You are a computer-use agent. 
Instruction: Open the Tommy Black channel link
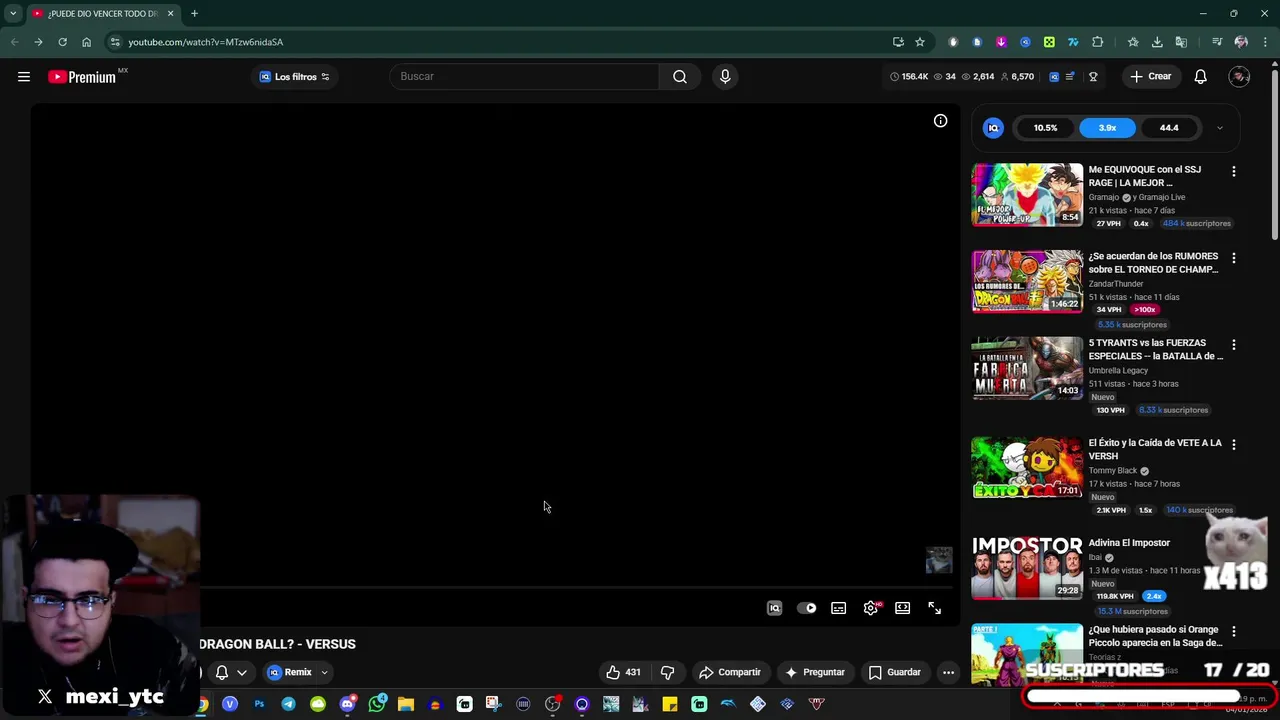point(1113,471)
